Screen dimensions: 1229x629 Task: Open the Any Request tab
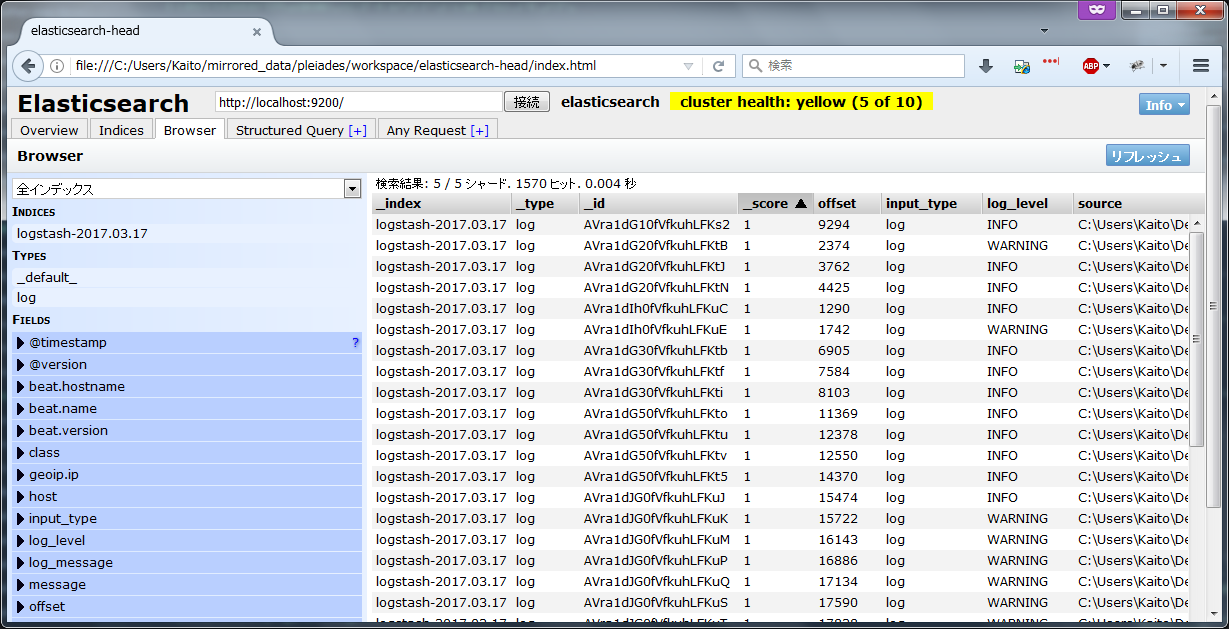(437, 130)
